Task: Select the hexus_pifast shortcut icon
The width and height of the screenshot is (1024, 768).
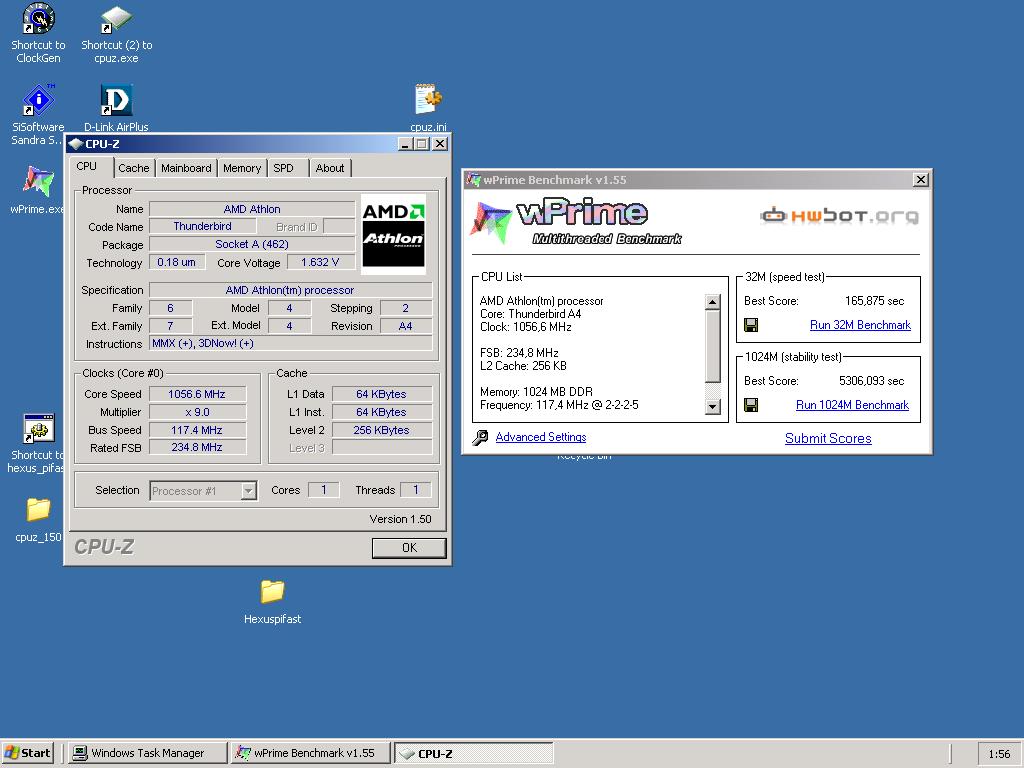Action: pyautogui.click(x=39, y=429)
